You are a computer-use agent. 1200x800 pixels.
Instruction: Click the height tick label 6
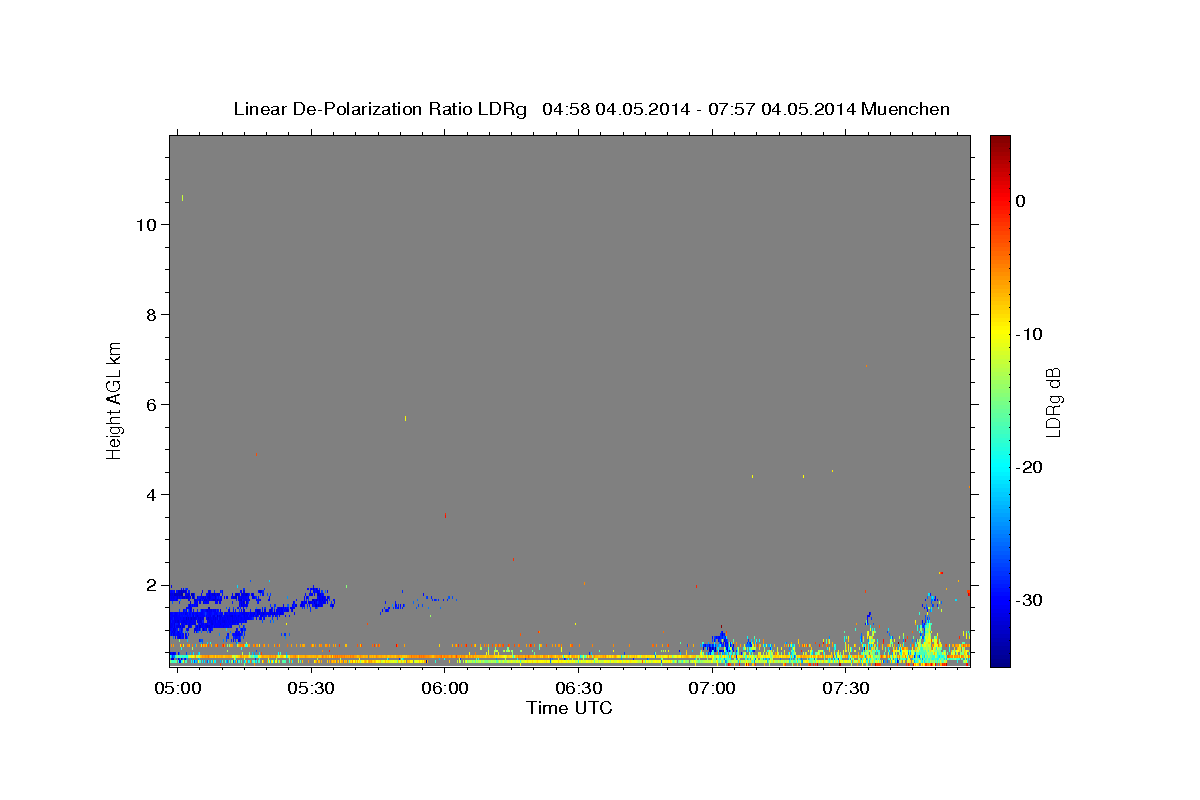pyautogui.click(x=152, y=405)
